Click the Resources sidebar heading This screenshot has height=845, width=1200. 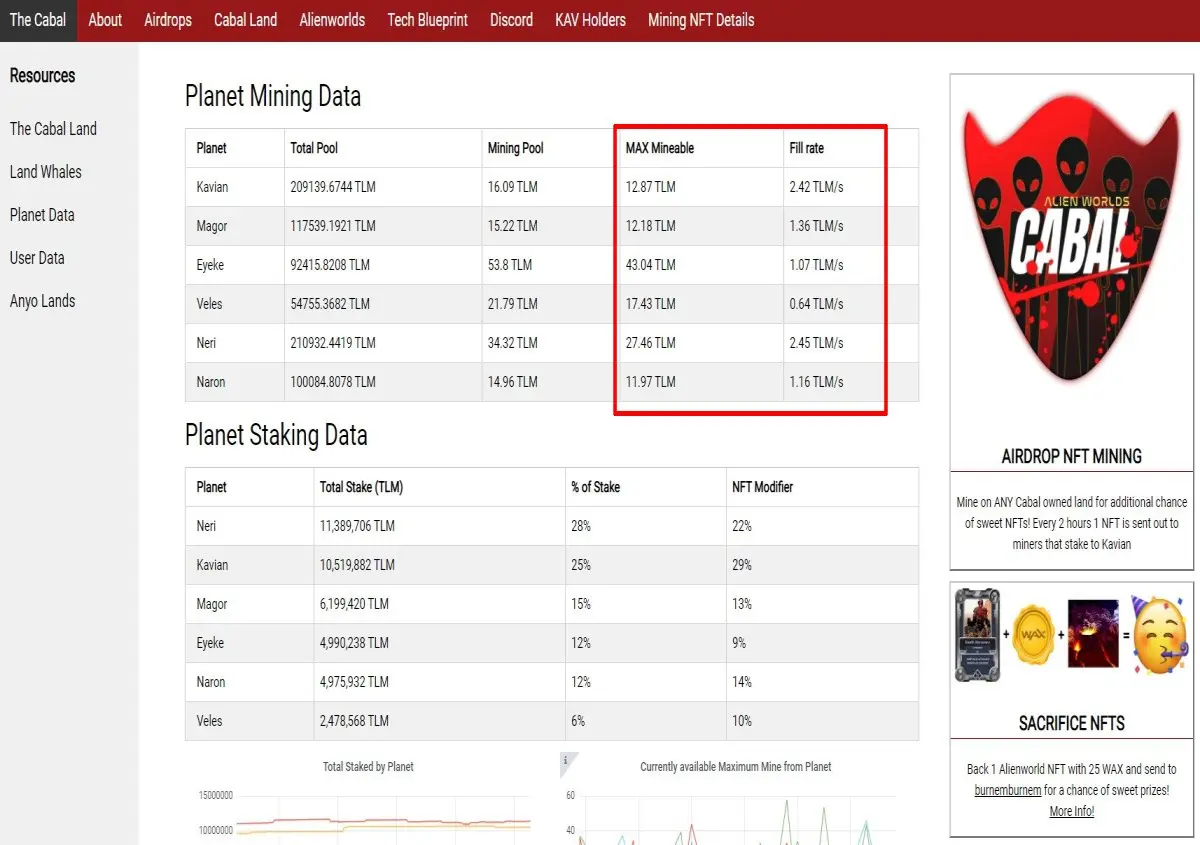click(x=42, y=76)
